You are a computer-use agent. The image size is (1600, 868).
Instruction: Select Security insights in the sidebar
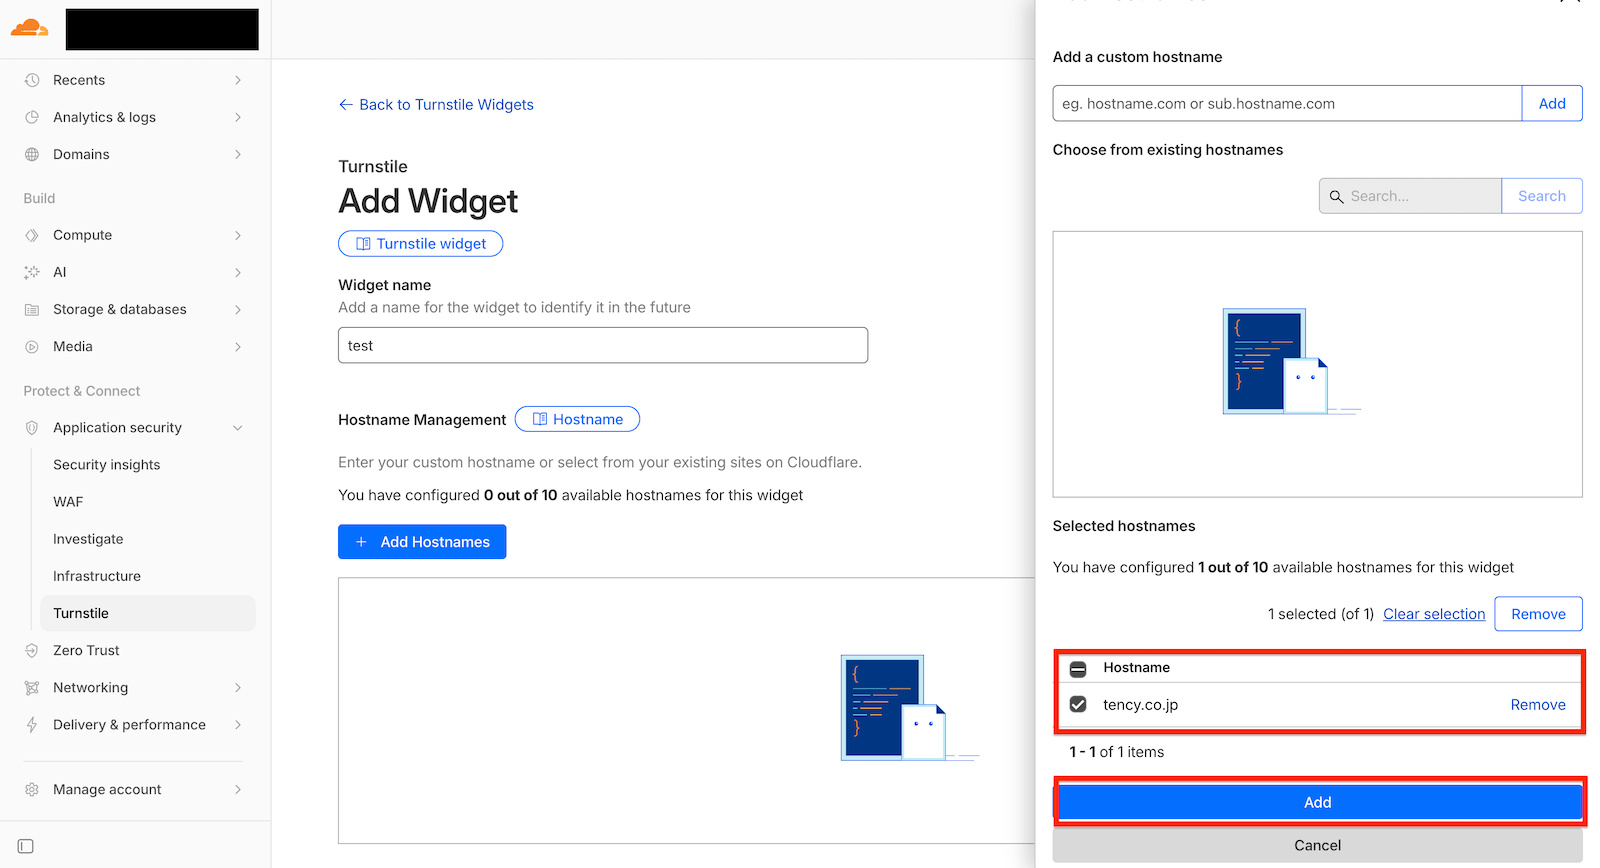tap(106, 465)
